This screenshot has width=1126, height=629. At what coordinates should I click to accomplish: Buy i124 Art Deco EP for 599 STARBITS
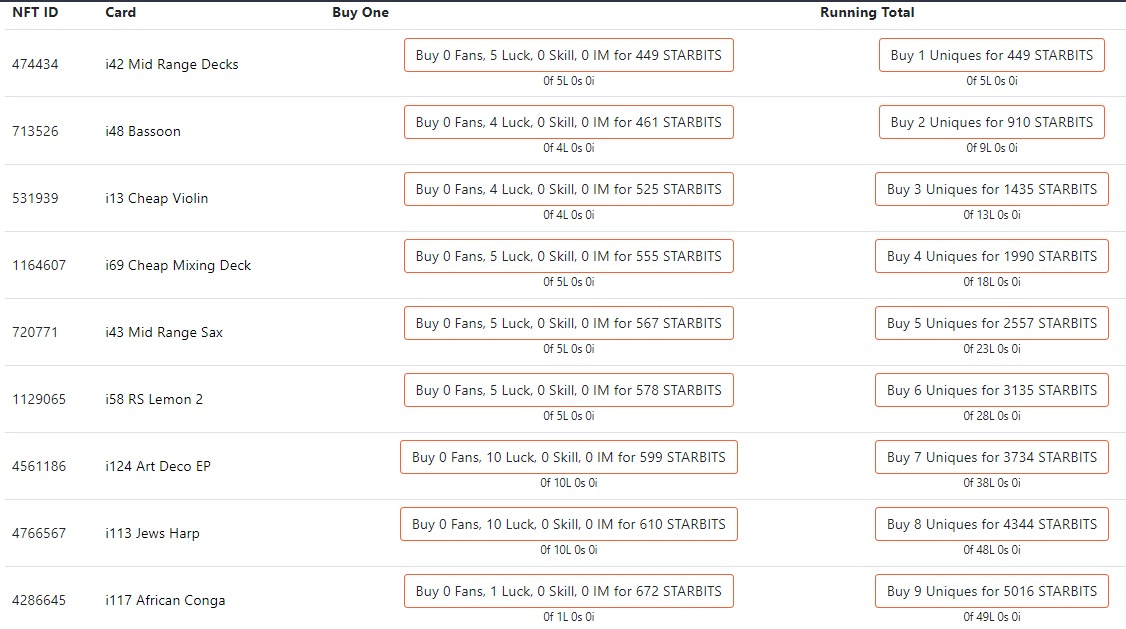click(x=569, y=457)
